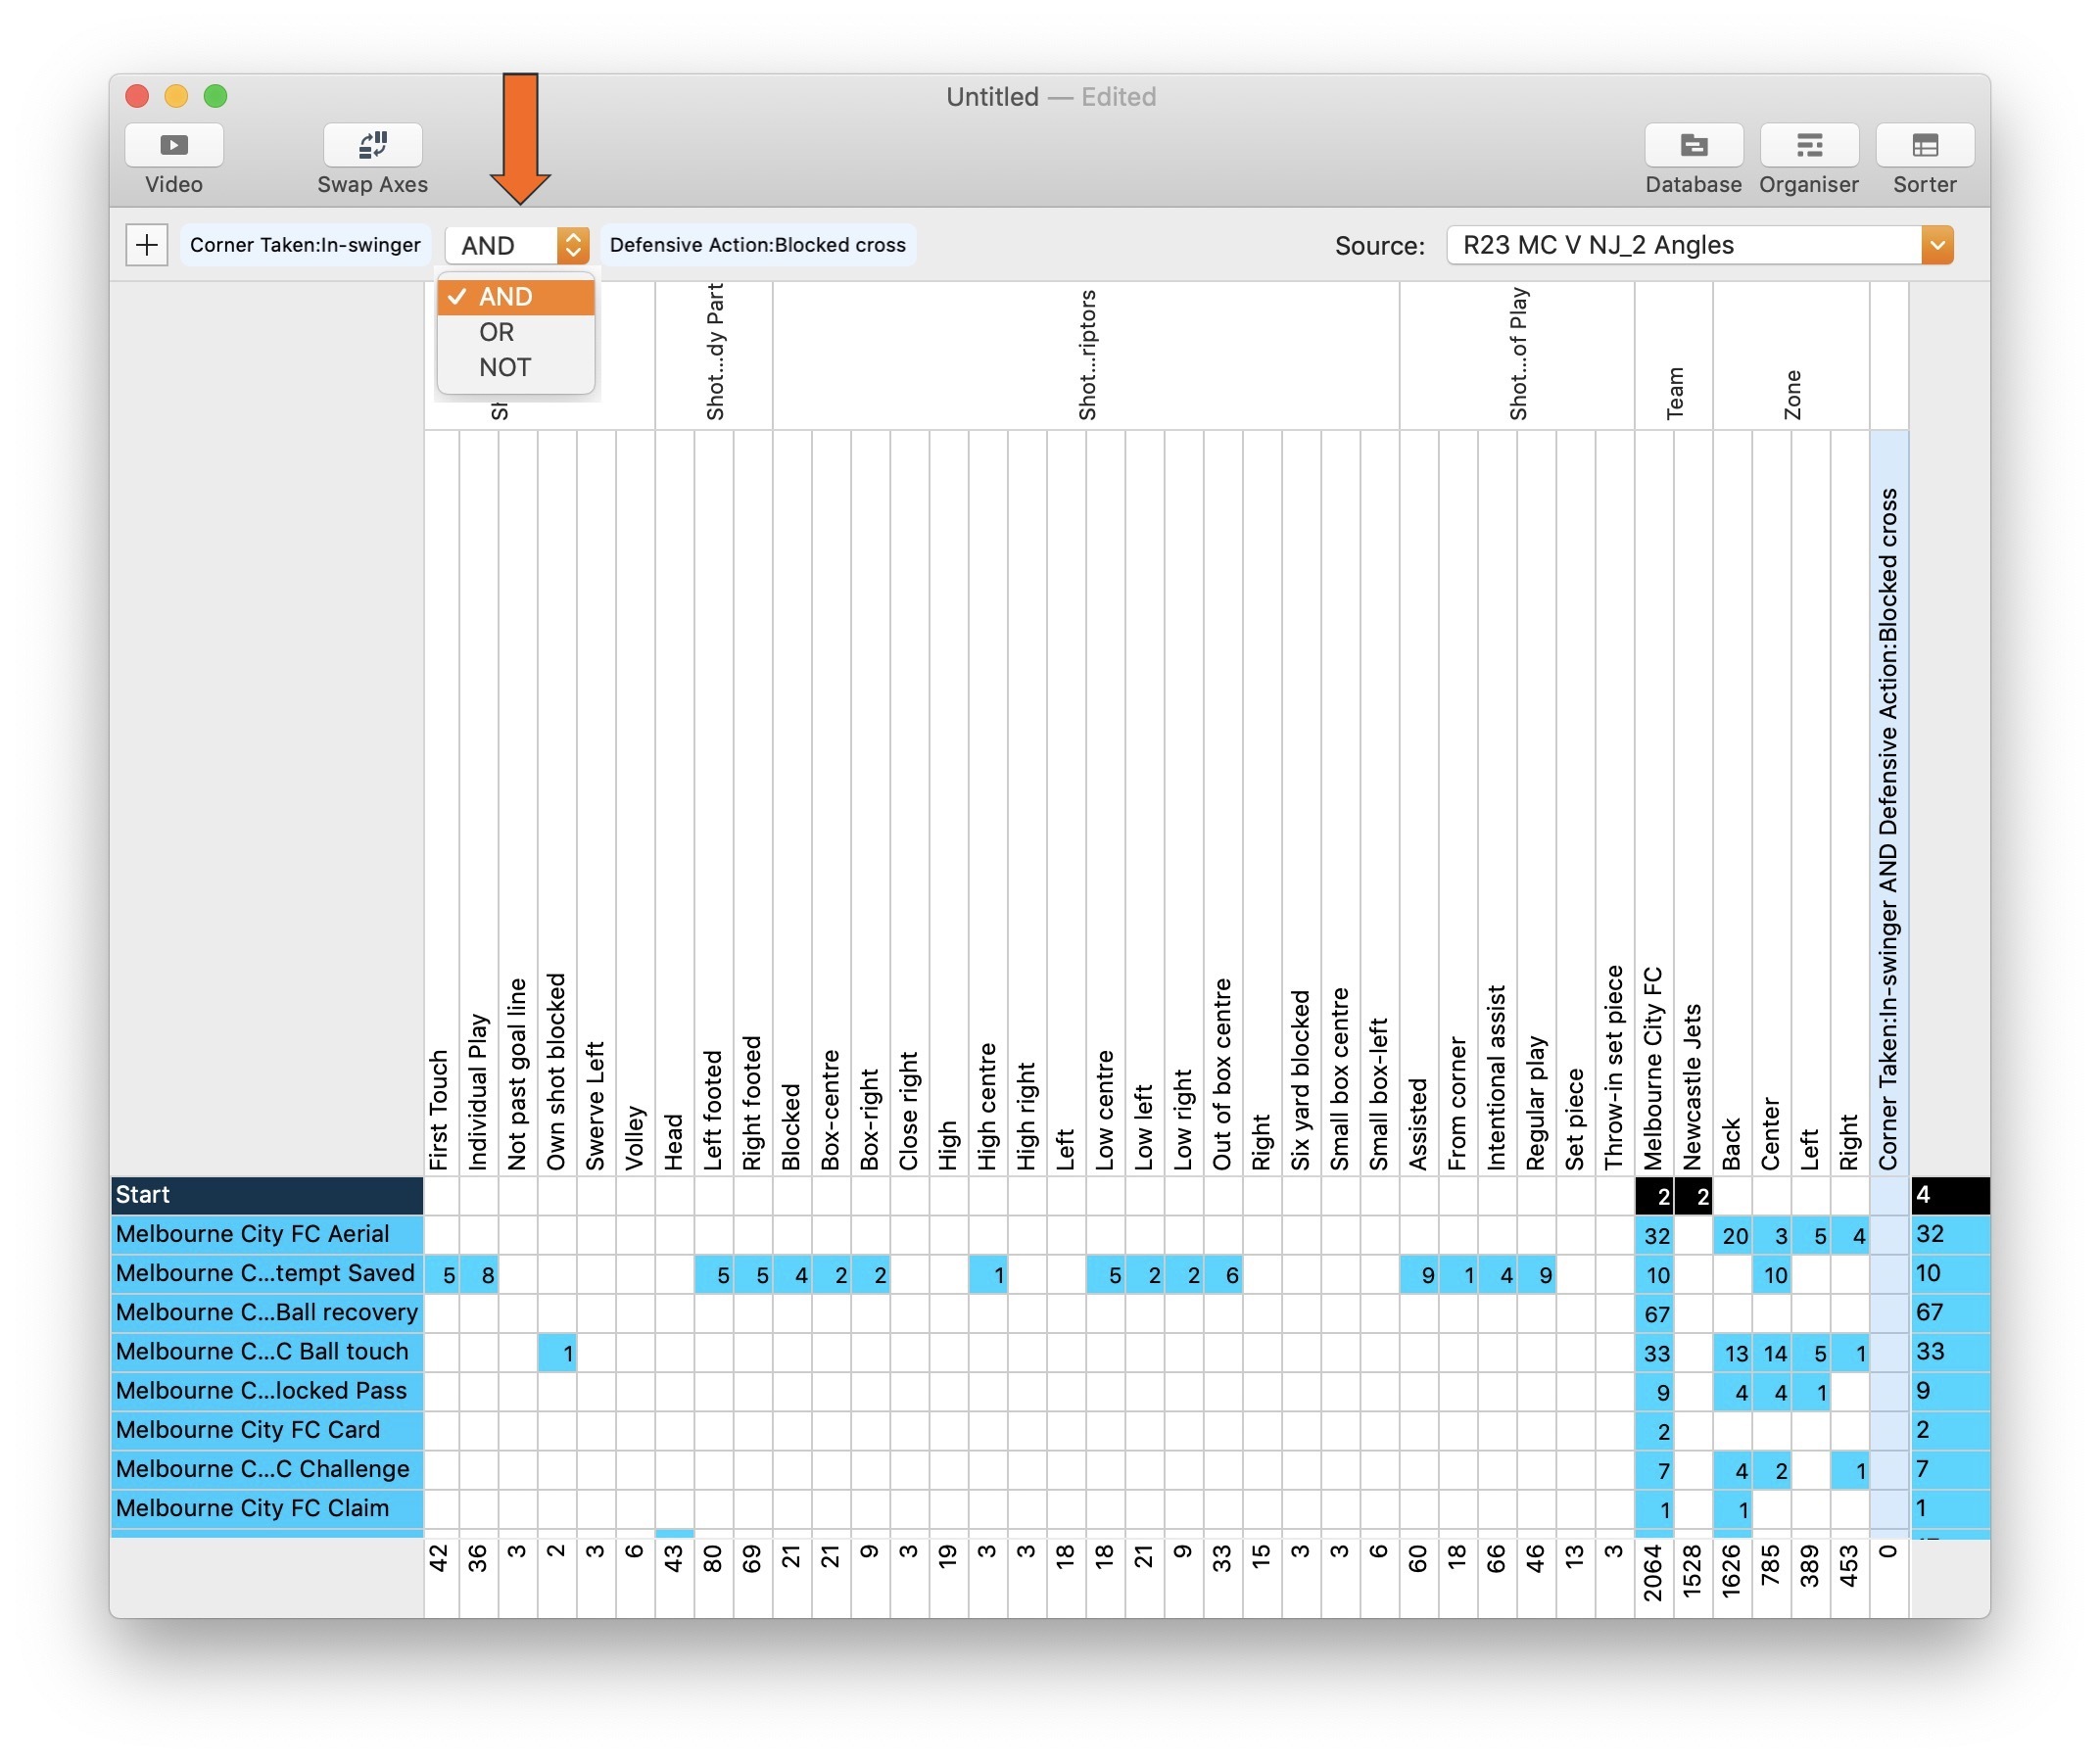Open the AND logic operator dropdown
This screenshot has width=2100, height=1763.
click(x=516, y=244)
